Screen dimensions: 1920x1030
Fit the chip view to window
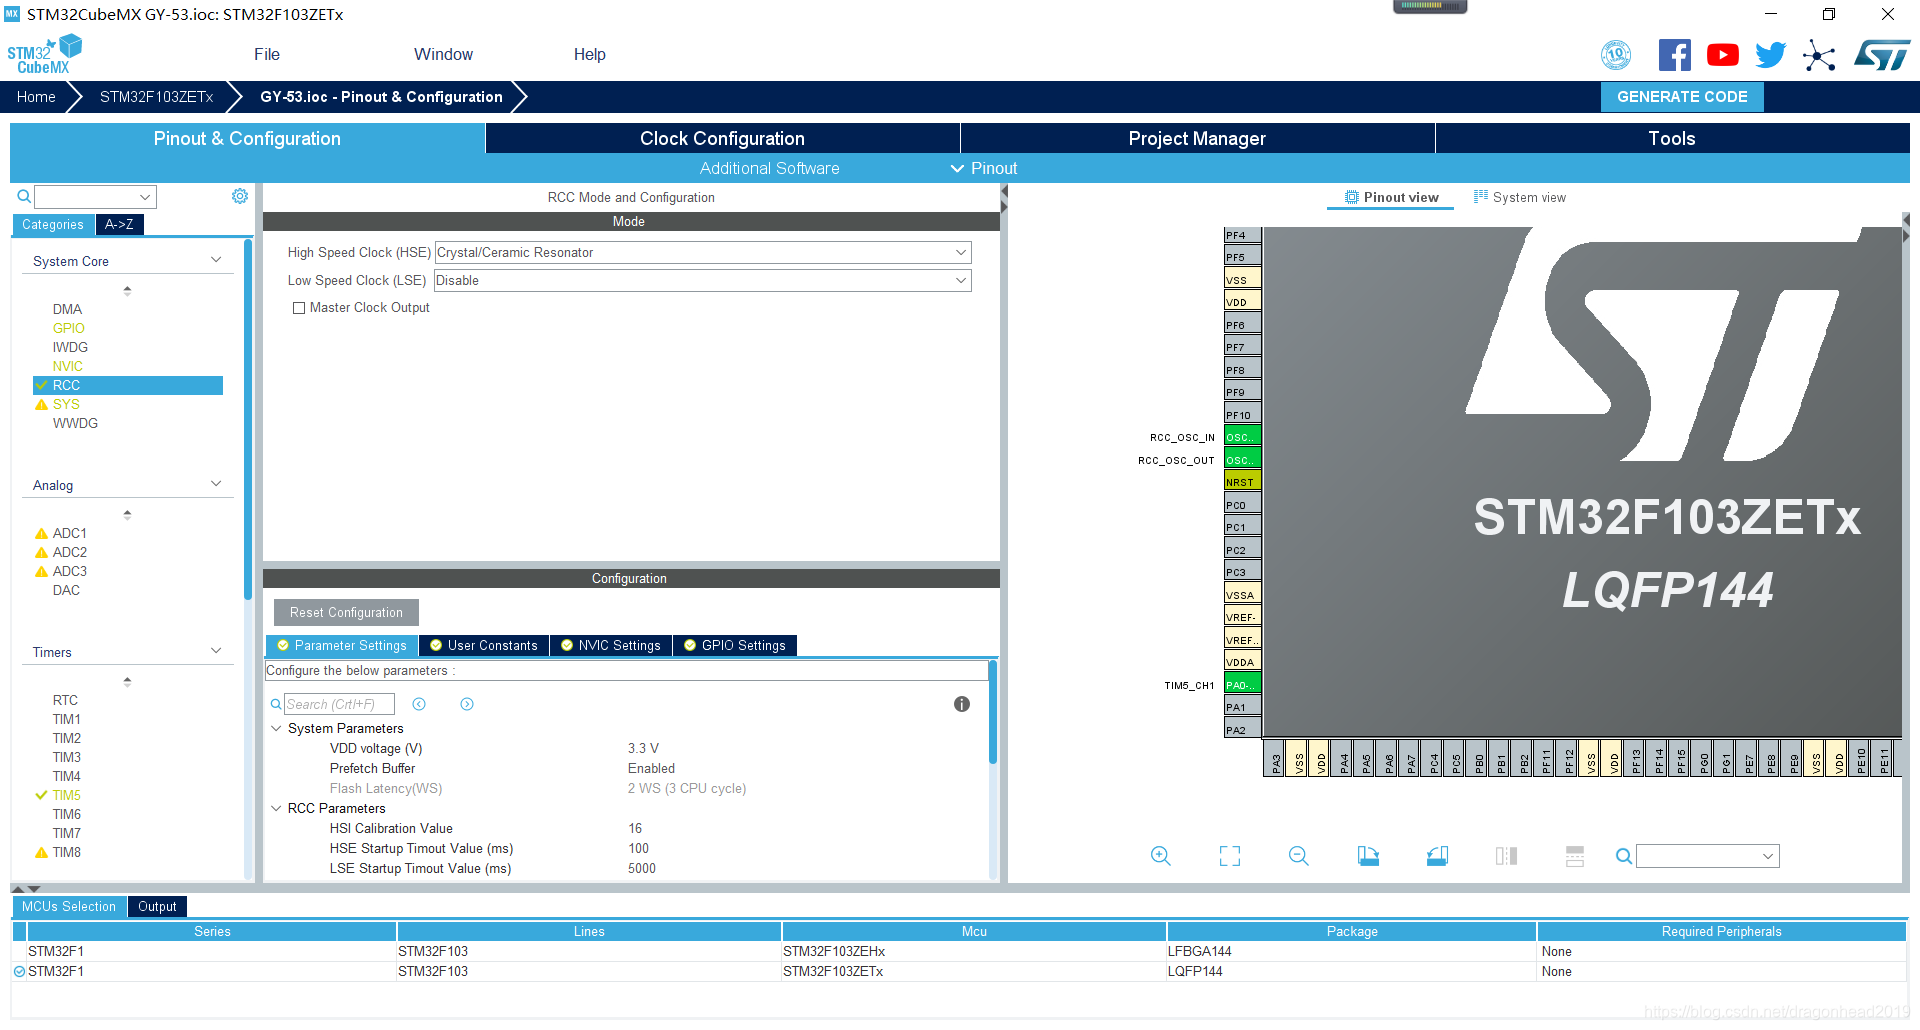coord(1230,856)
